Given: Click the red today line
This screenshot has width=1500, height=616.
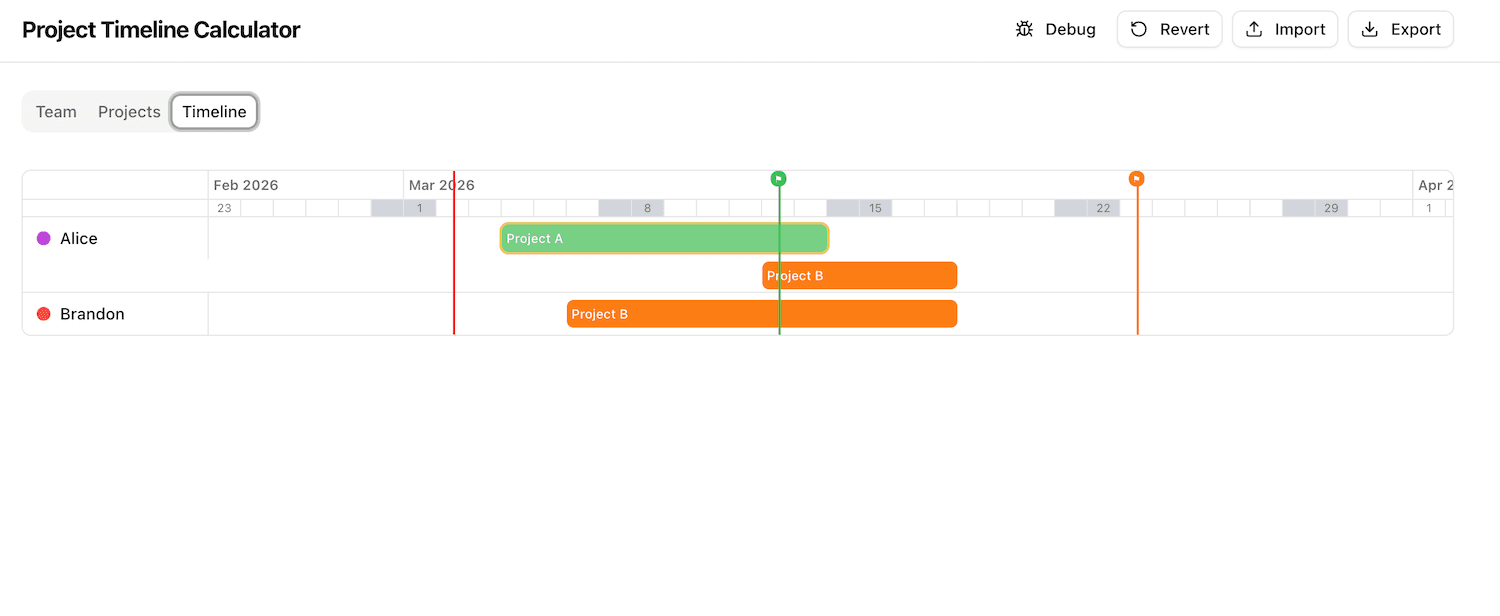Looking at the screenshot, I should point(455,270).
